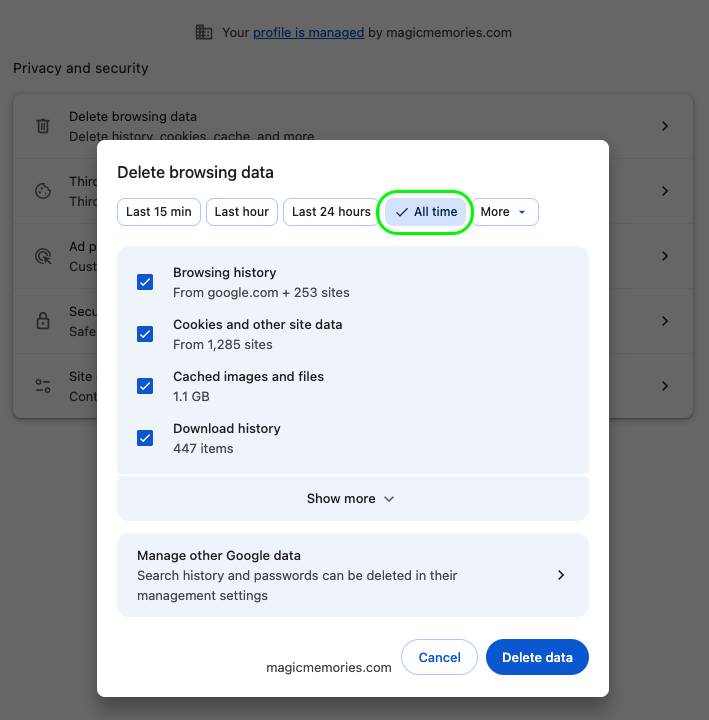The height and width of the screenshot is (720, 709).
Task: Click the site settings sliders icon
Action: 43,386
